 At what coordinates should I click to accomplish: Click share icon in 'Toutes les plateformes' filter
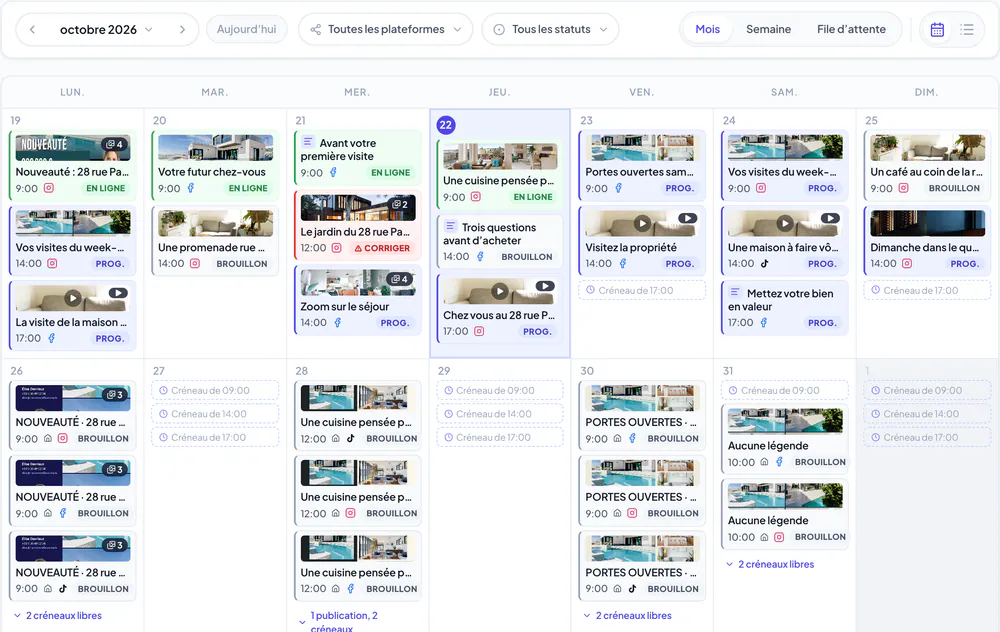(x=316, y=29)
